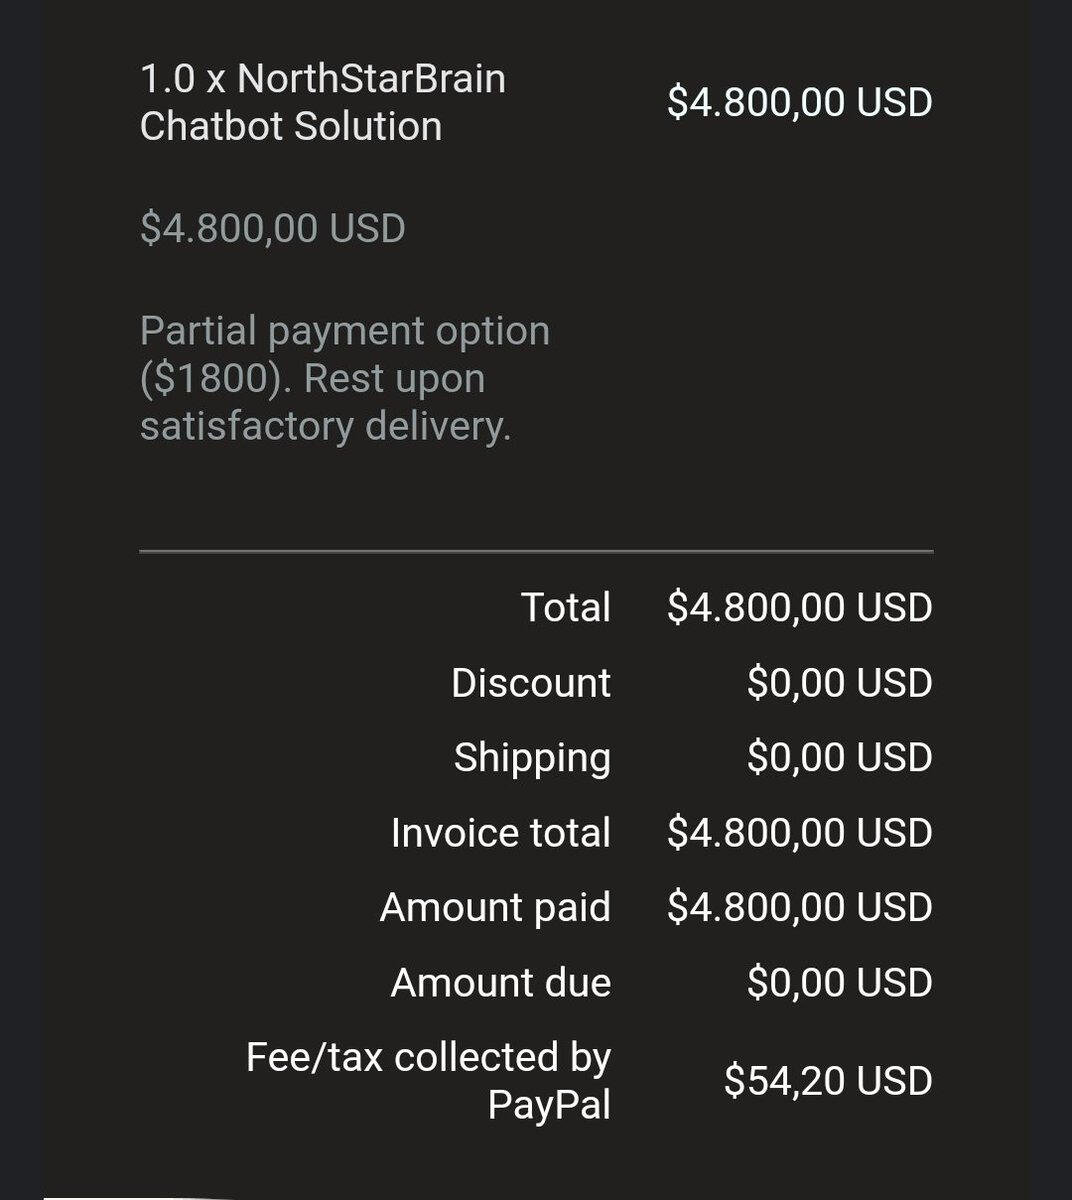The width and height of the screenshot is (1072, 1200).
Task: Select the Invoice total amount value
Action: 799,832
